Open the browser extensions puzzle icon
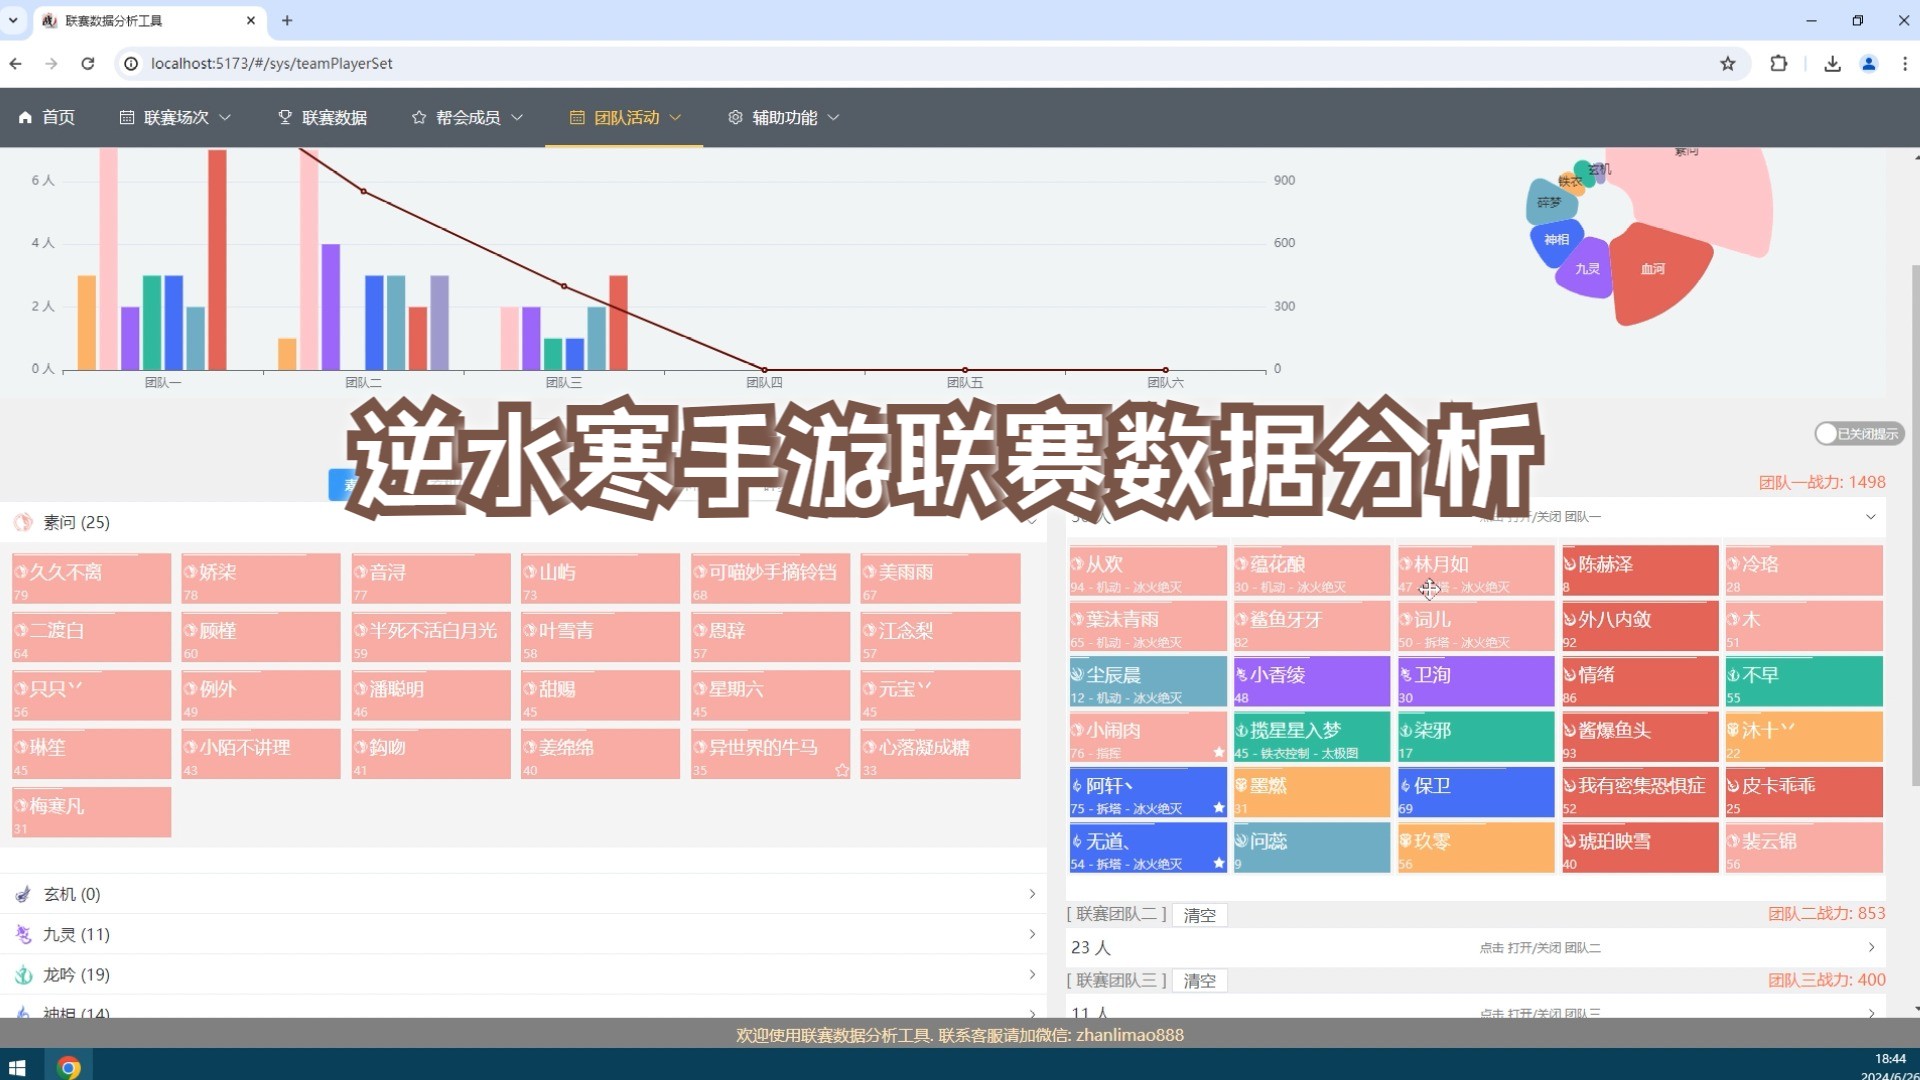The image size is (1920, 1080). pos(1779,63)
